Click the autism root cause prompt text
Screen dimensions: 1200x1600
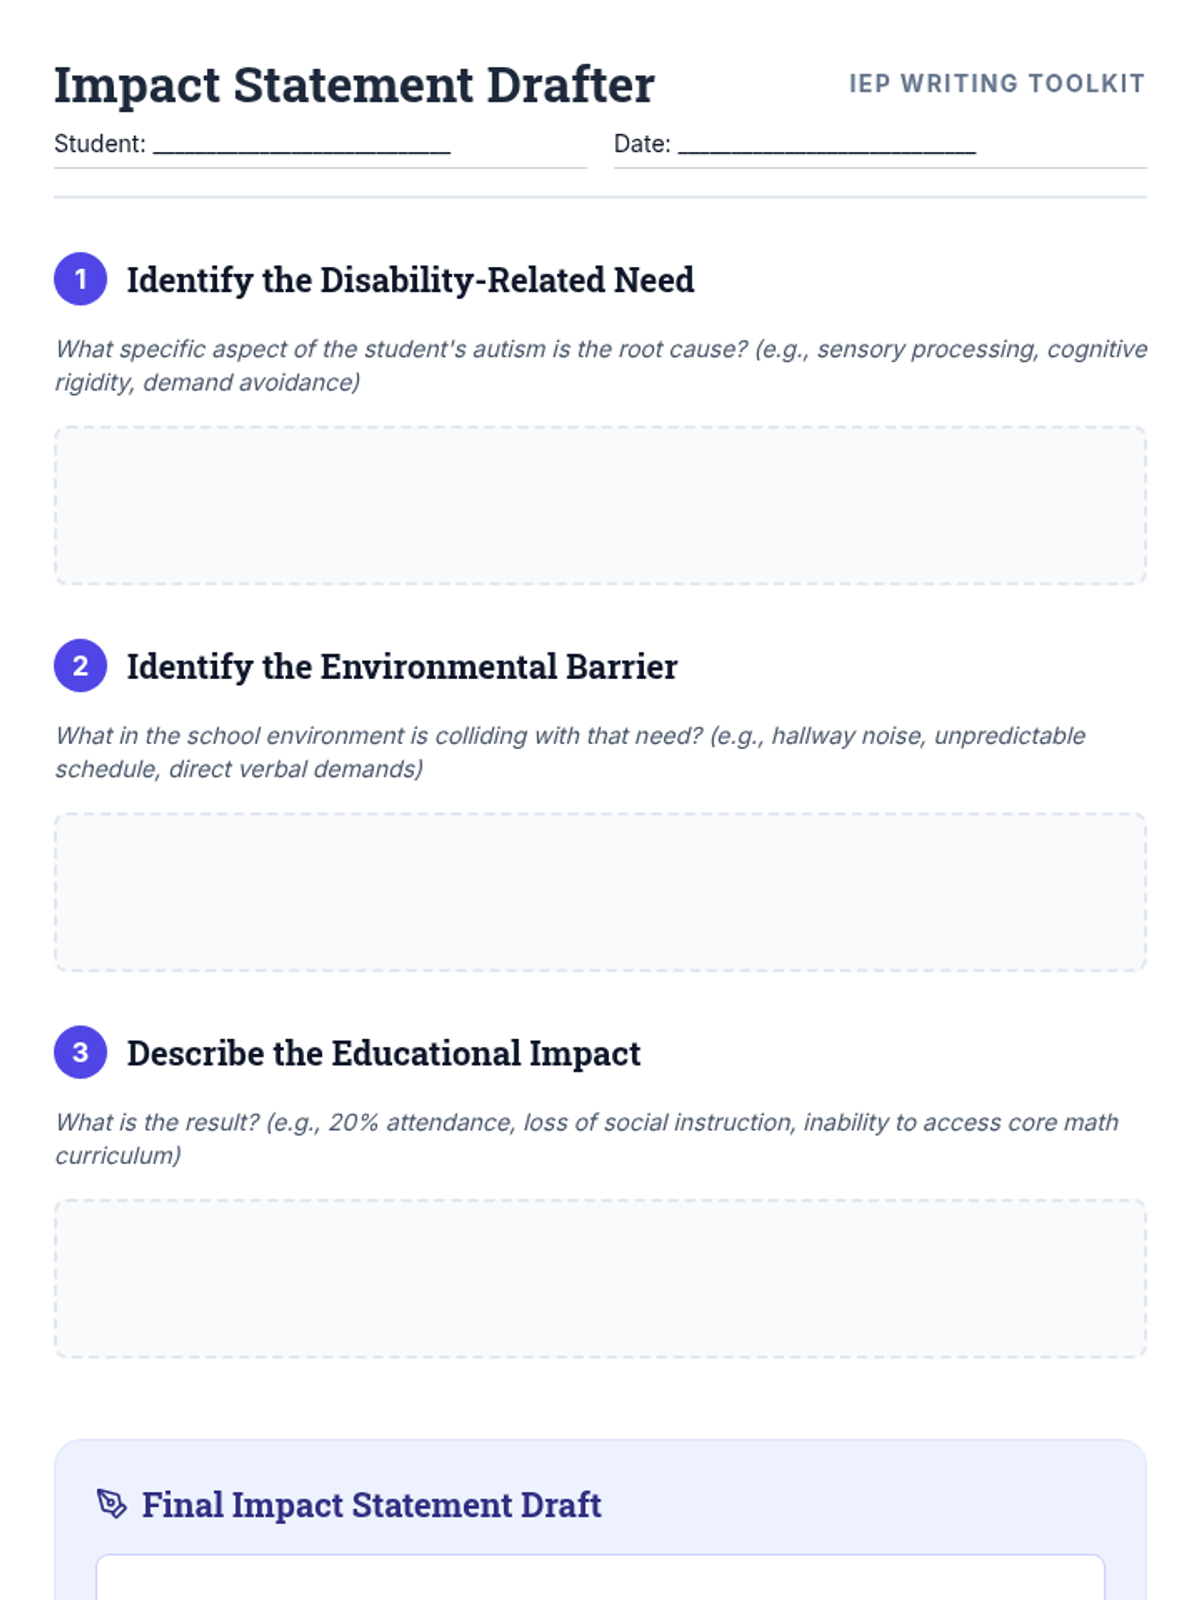click(x=600, y=365)
